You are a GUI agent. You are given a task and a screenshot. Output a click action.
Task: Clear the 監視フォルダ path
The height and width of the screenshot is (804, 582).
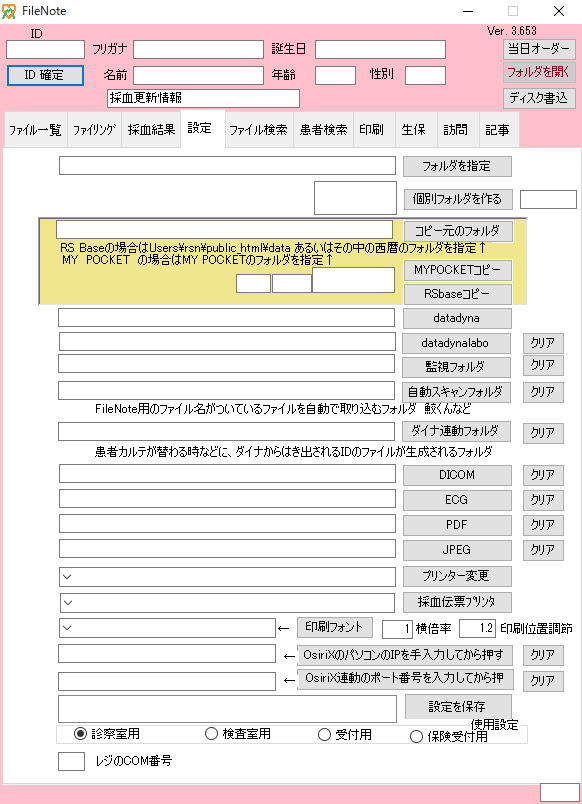pos(543,366)
